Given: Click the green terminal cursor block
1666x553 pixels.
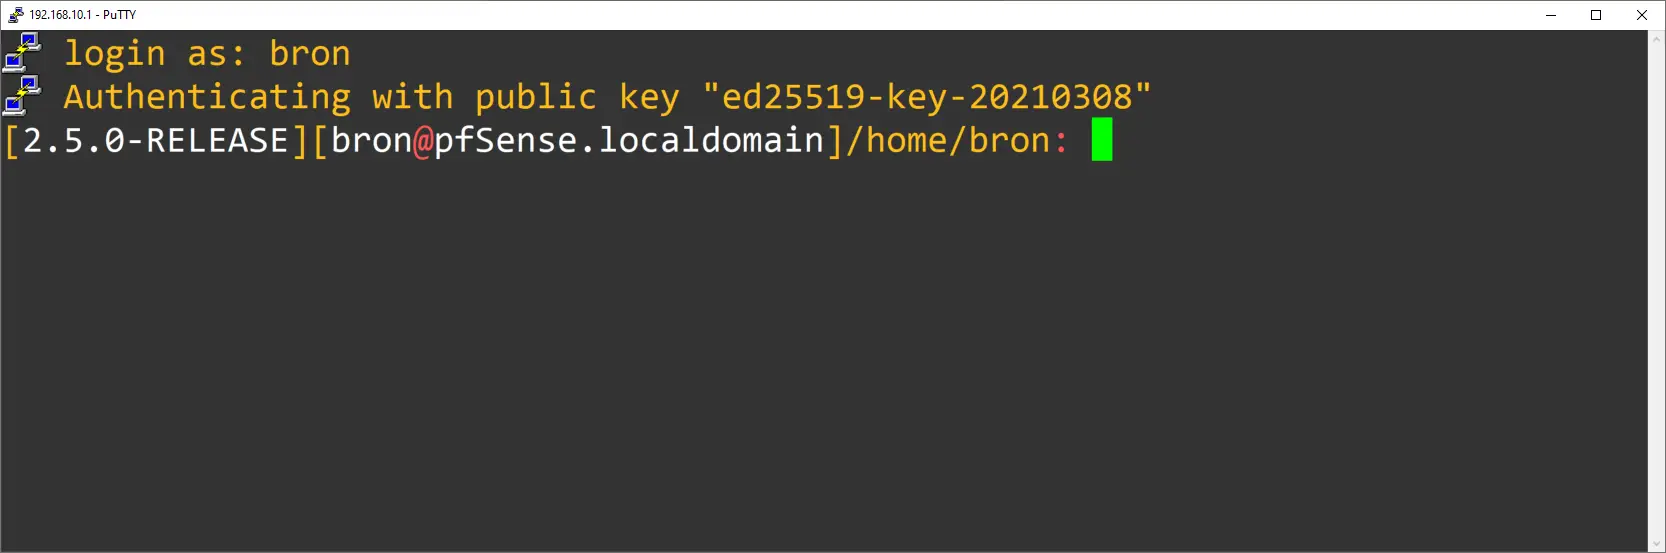Looking at the screenshot, I should pyautogui.click(x=1102, y=140).
